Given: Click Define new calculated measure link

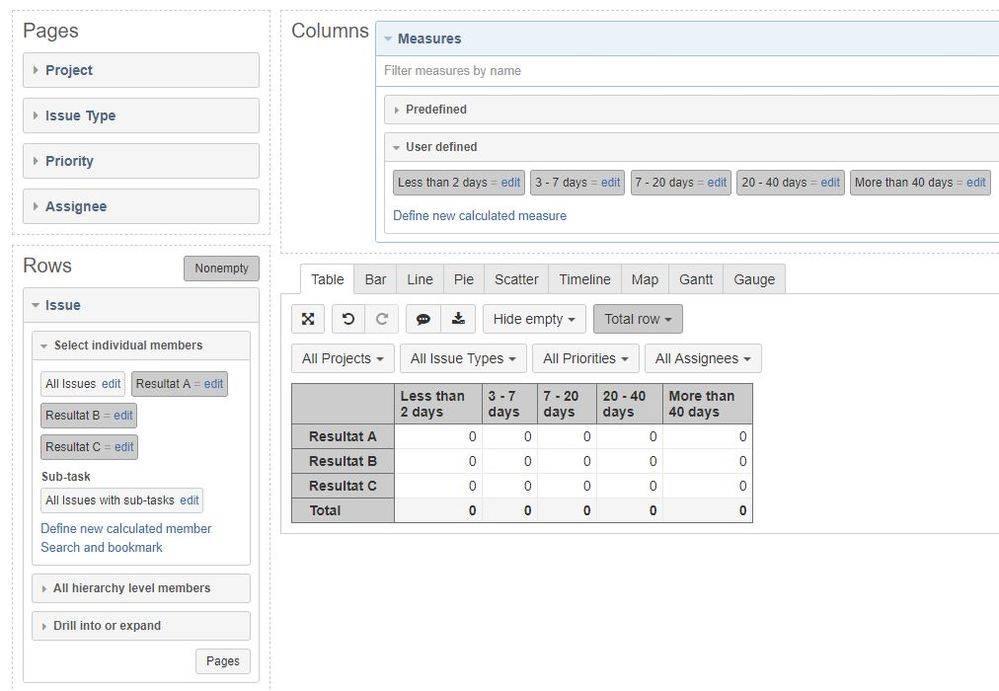Looking at the screenshot, I should tap(480, 216).
